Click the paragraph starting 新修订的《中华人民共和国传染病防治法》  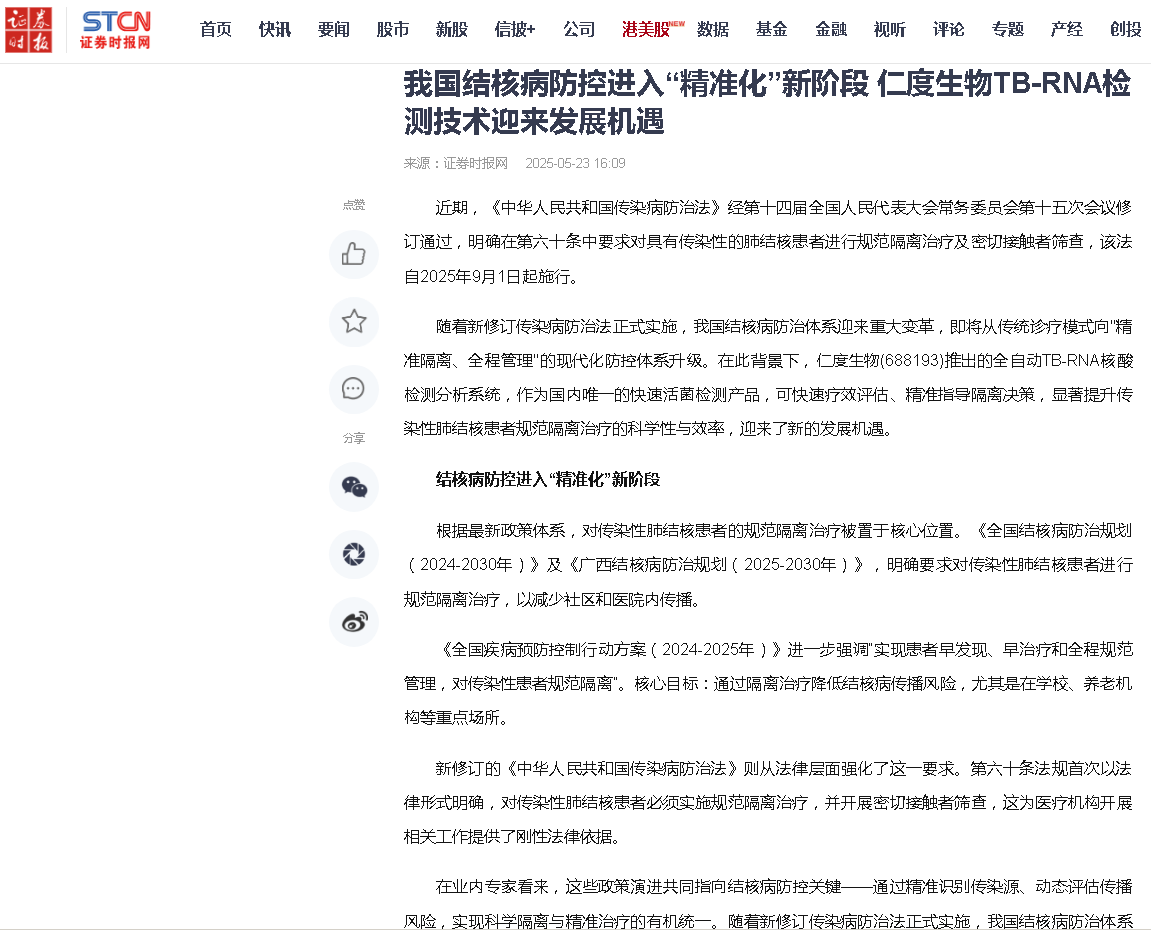pos(768,803)
